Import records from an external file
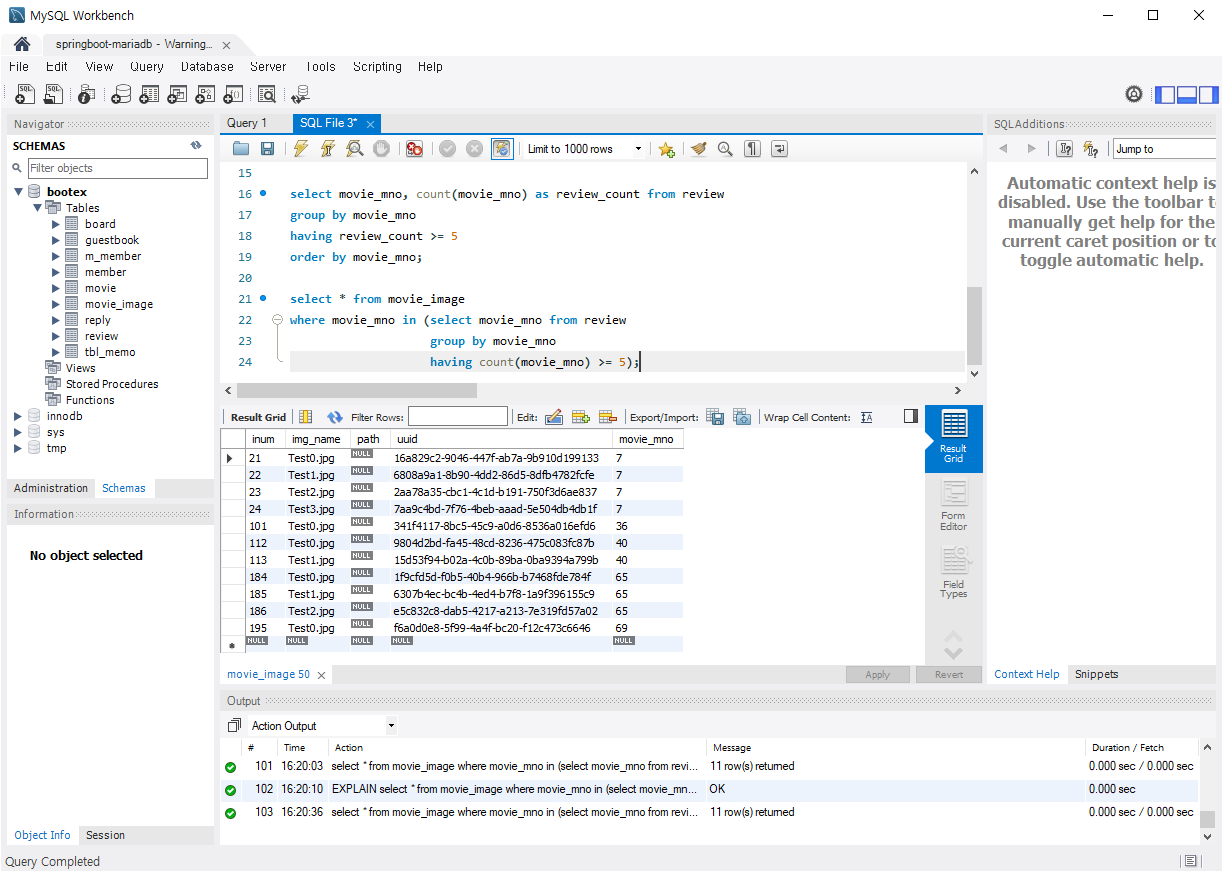 pos(742,417)
